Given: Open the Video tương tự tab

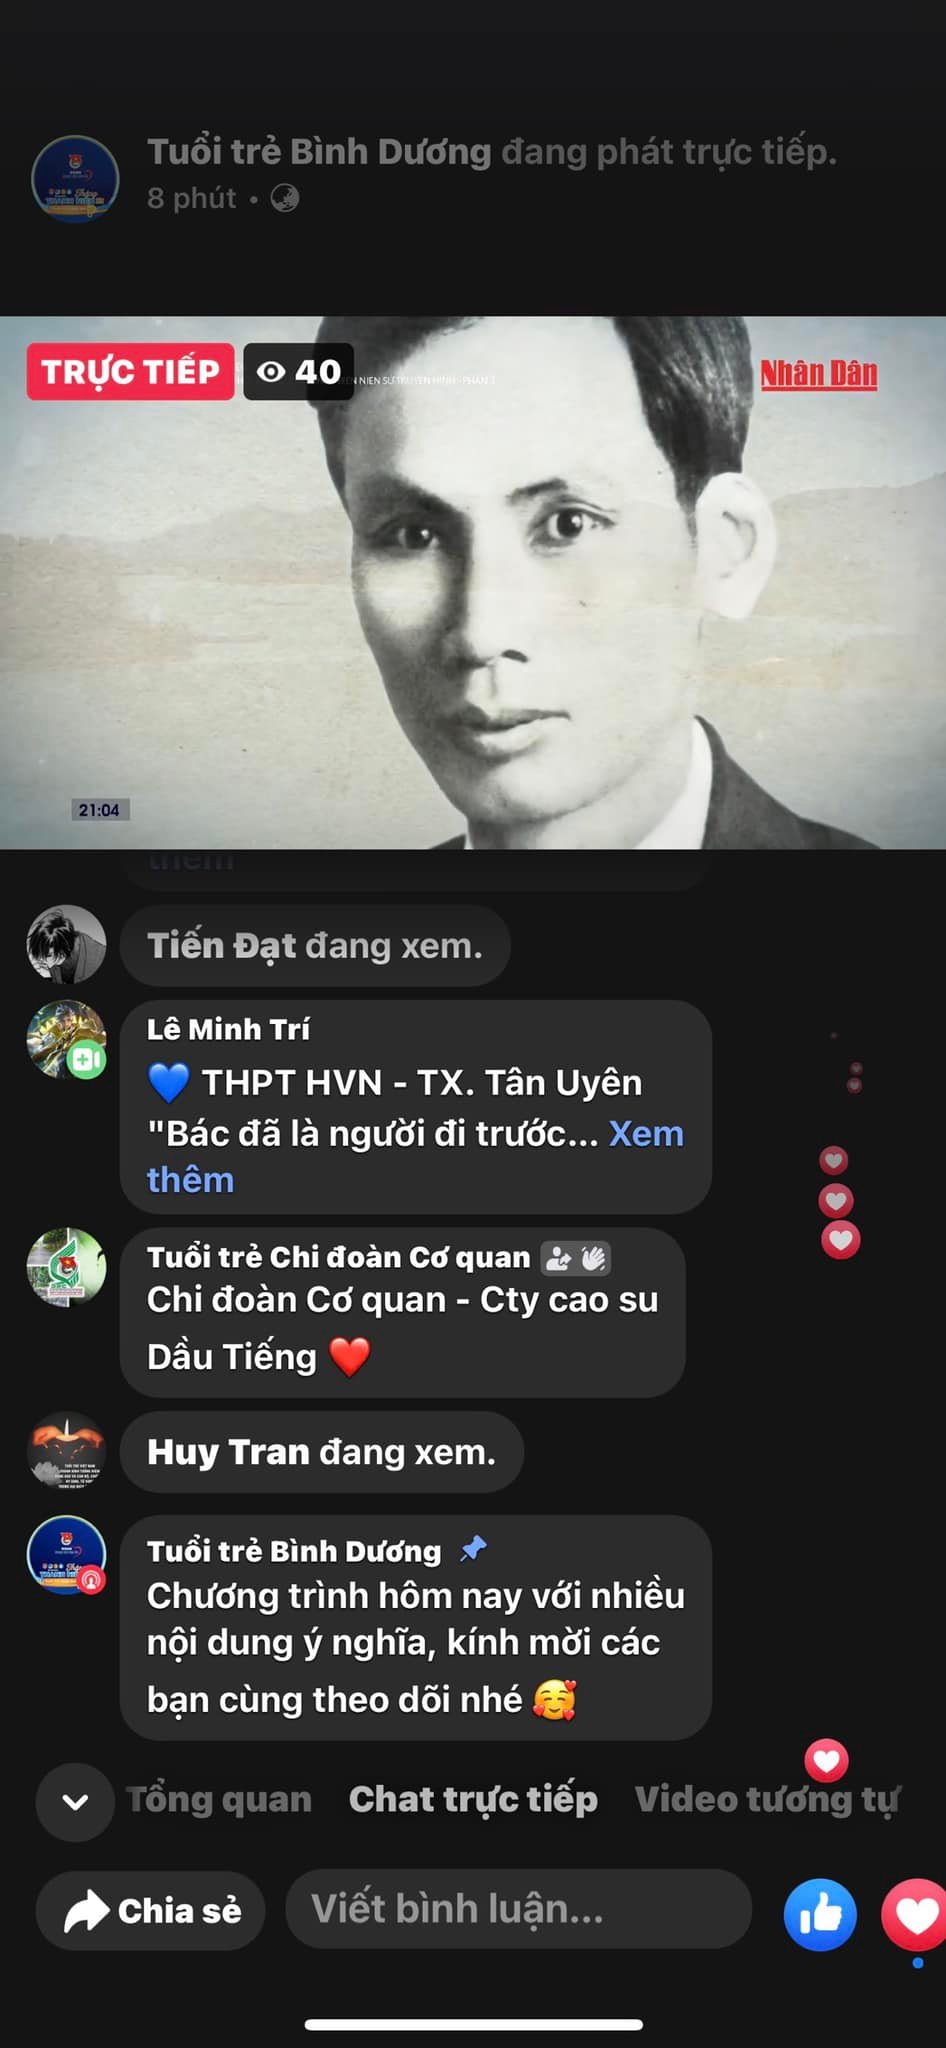Looking at the screenshot, I should coord(767,1799).
